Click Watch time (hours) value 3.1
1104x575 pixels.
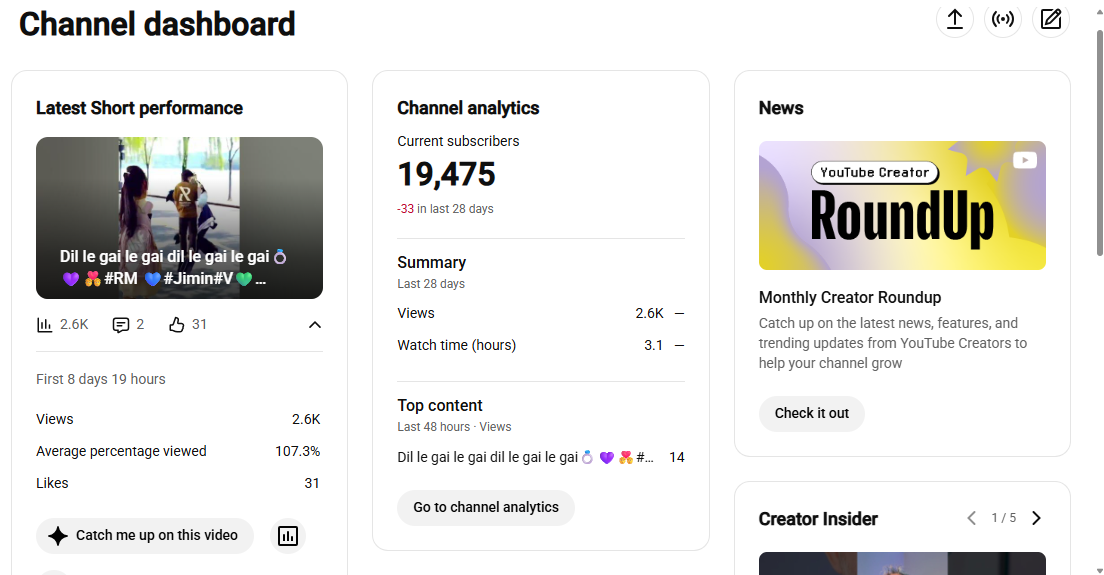[653, 346]
